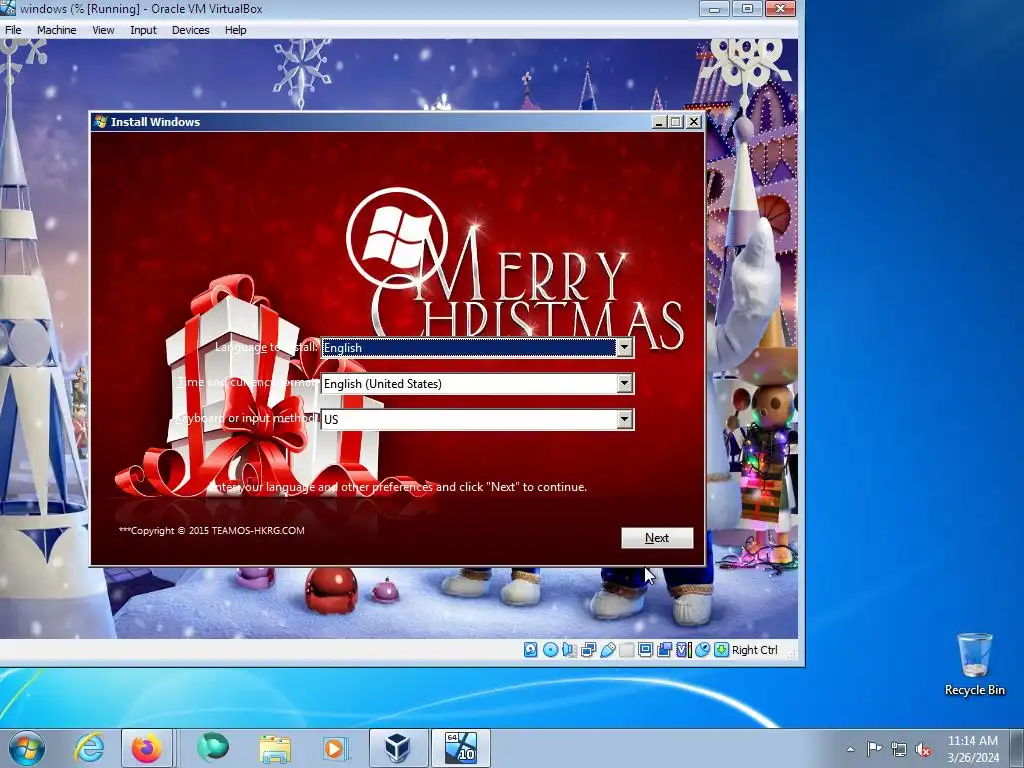
Task: Switch to VirtualBox Manager in taskbar
Action: (x=398, y=748)
